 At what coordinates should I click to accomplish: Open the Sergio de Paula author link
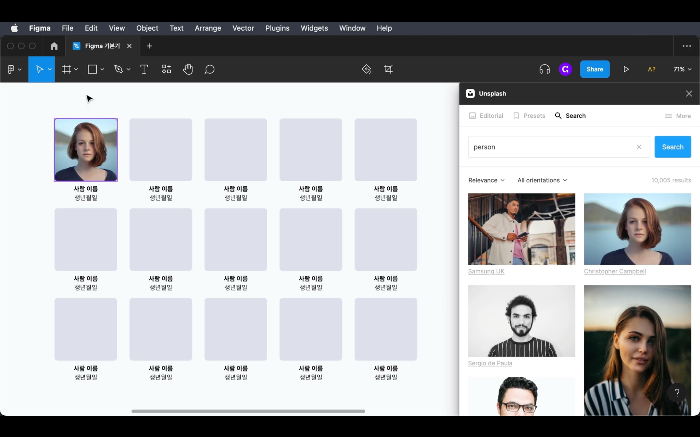(x=490, y=363)
